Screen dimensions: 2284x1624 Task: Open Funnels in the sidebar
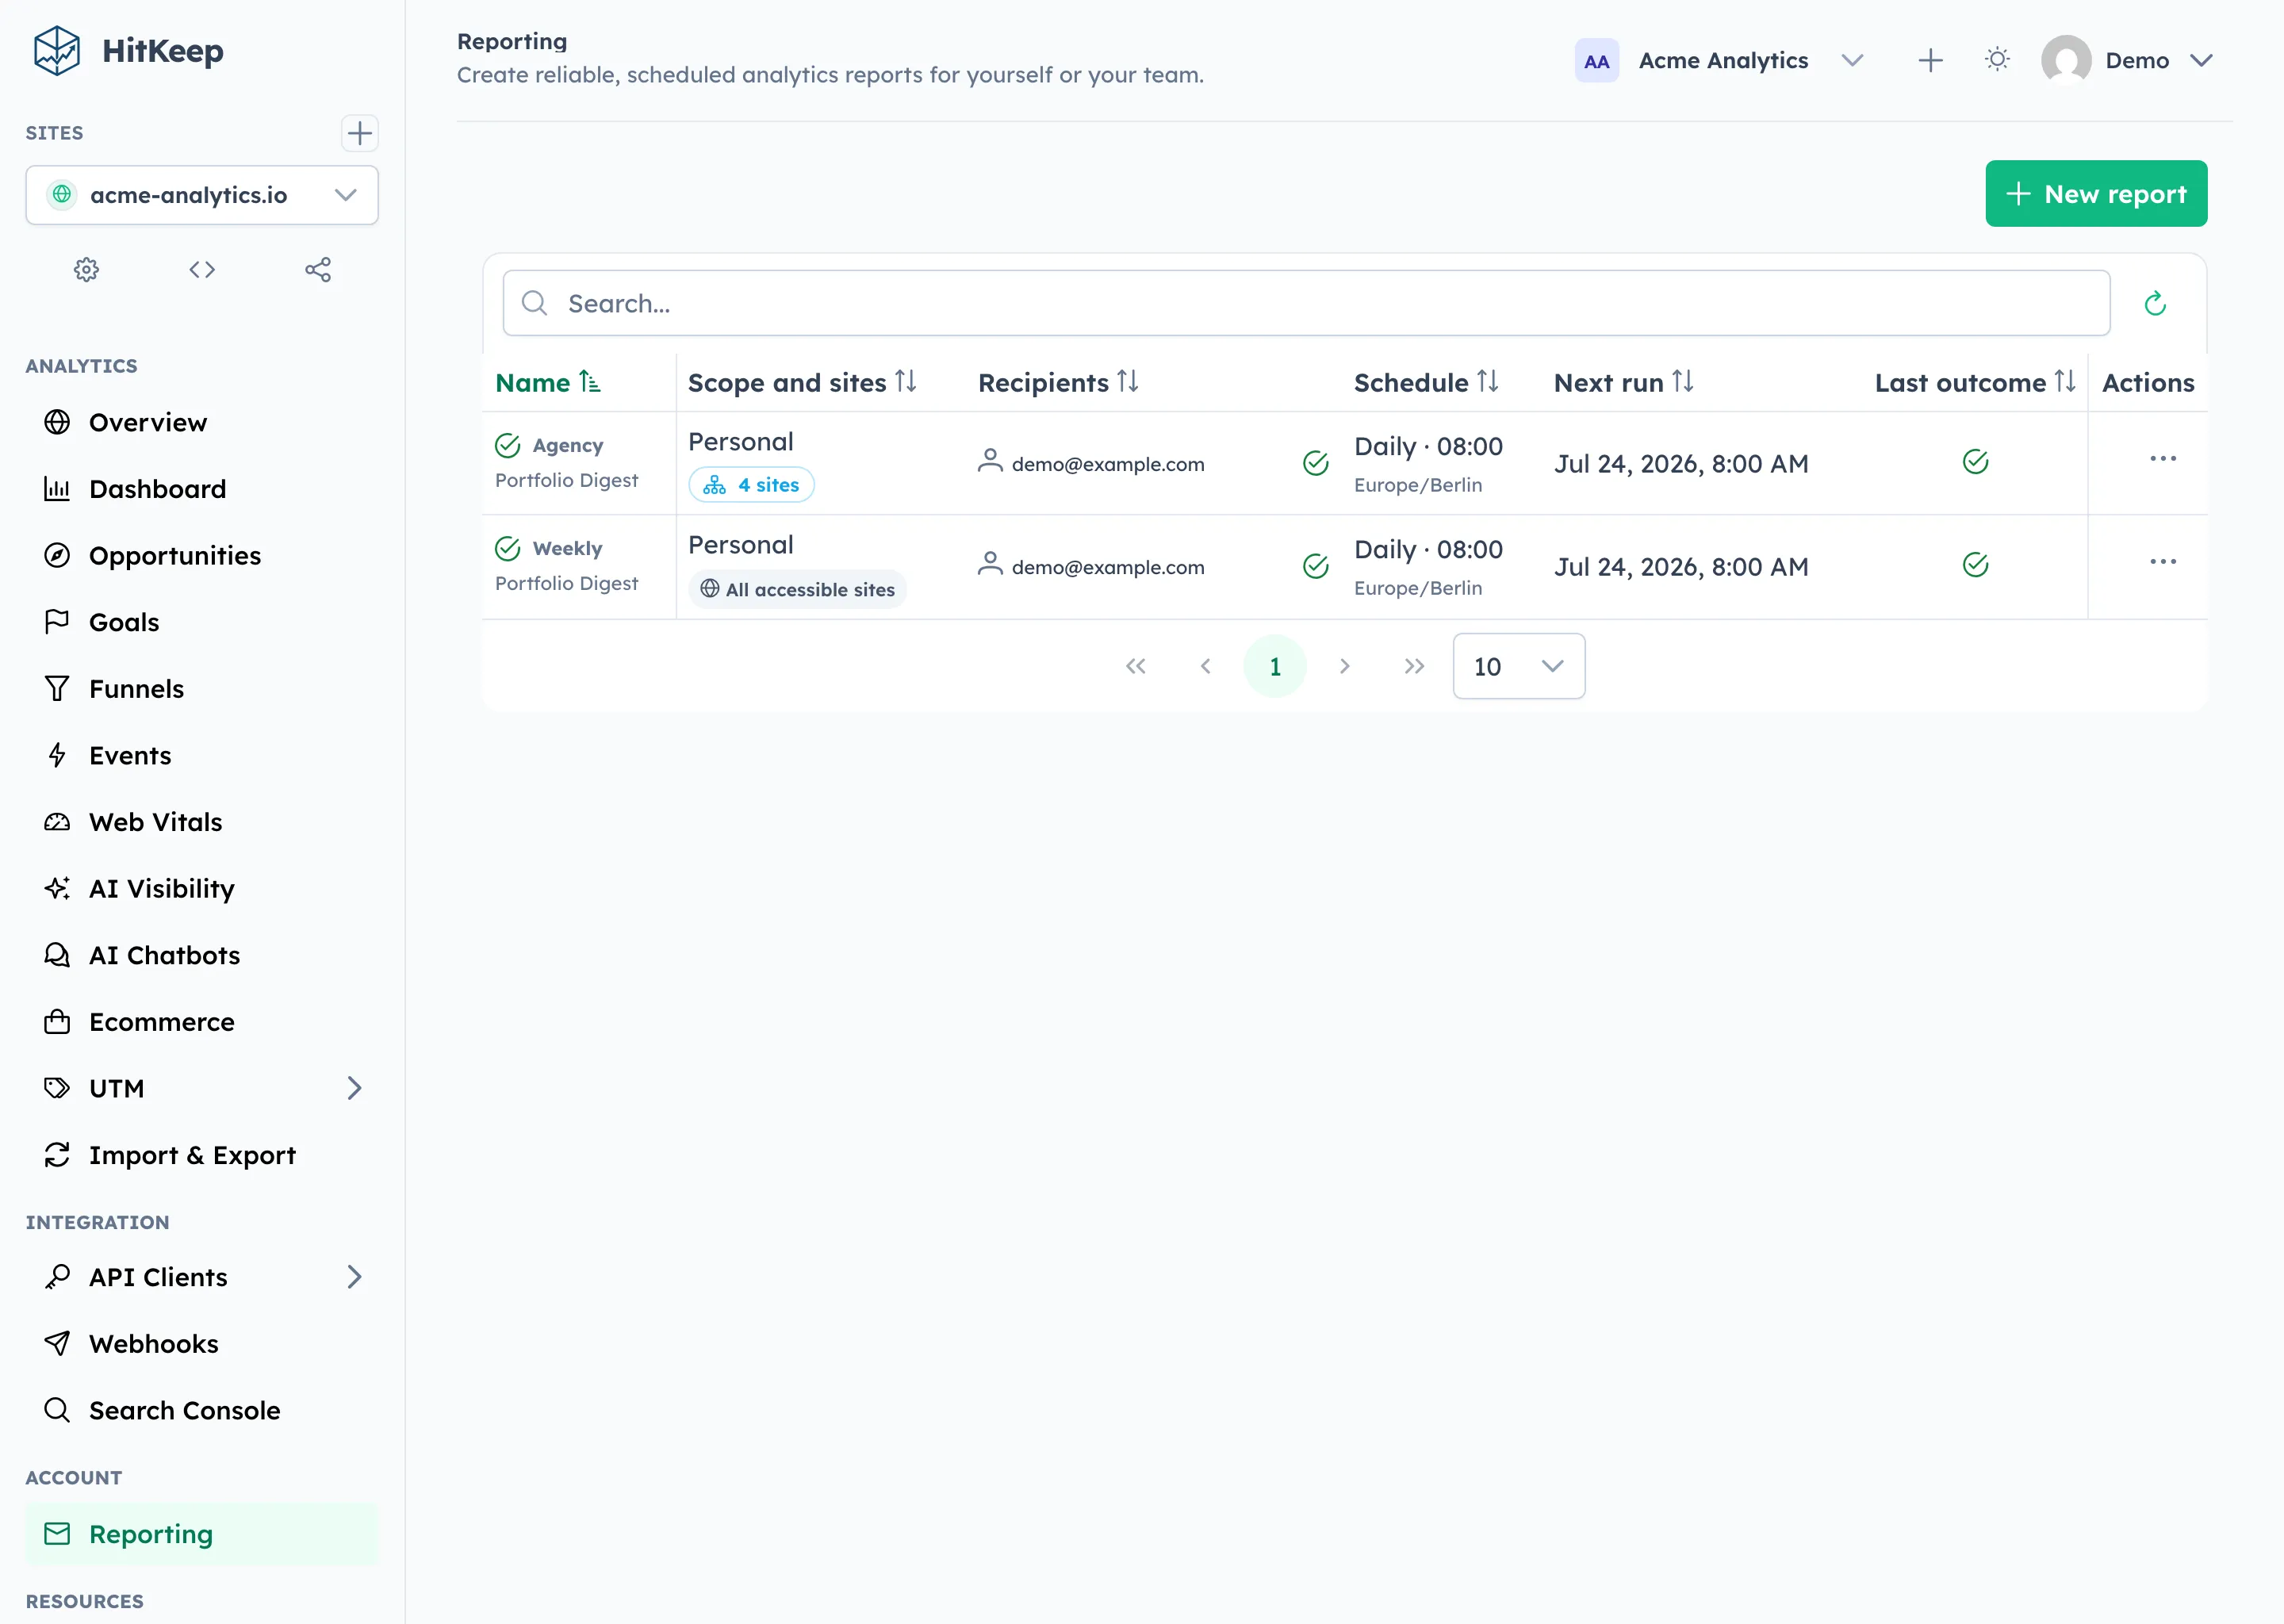[x=202, y=689]
